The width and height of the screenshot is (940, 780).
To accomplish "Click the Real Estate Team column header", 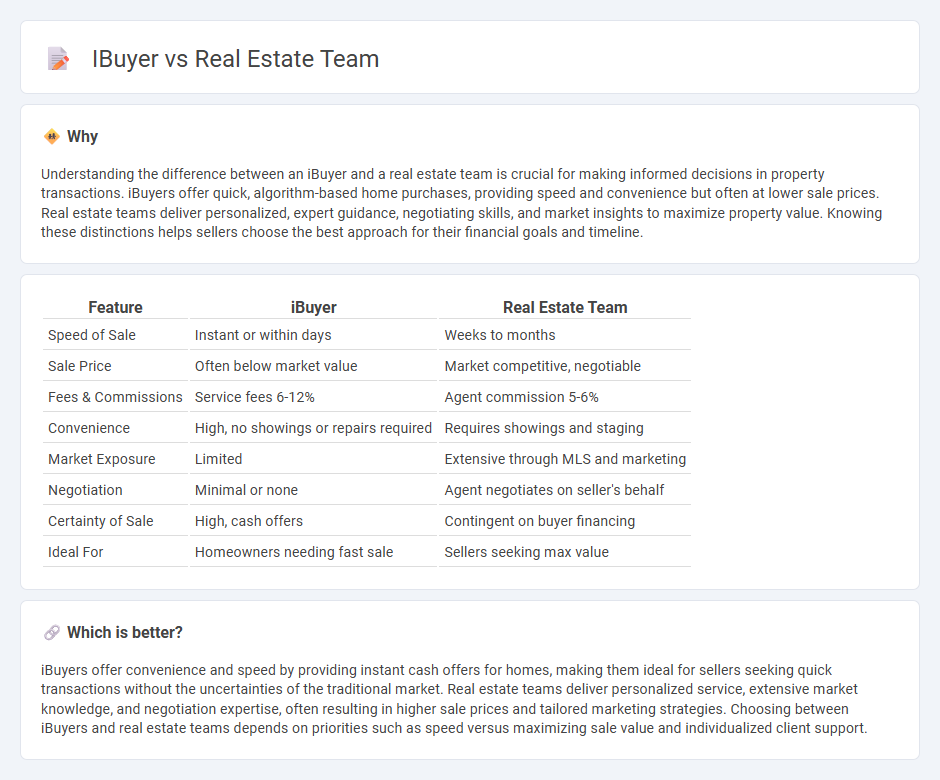I will pyautogui.click(x=565, y=308).
